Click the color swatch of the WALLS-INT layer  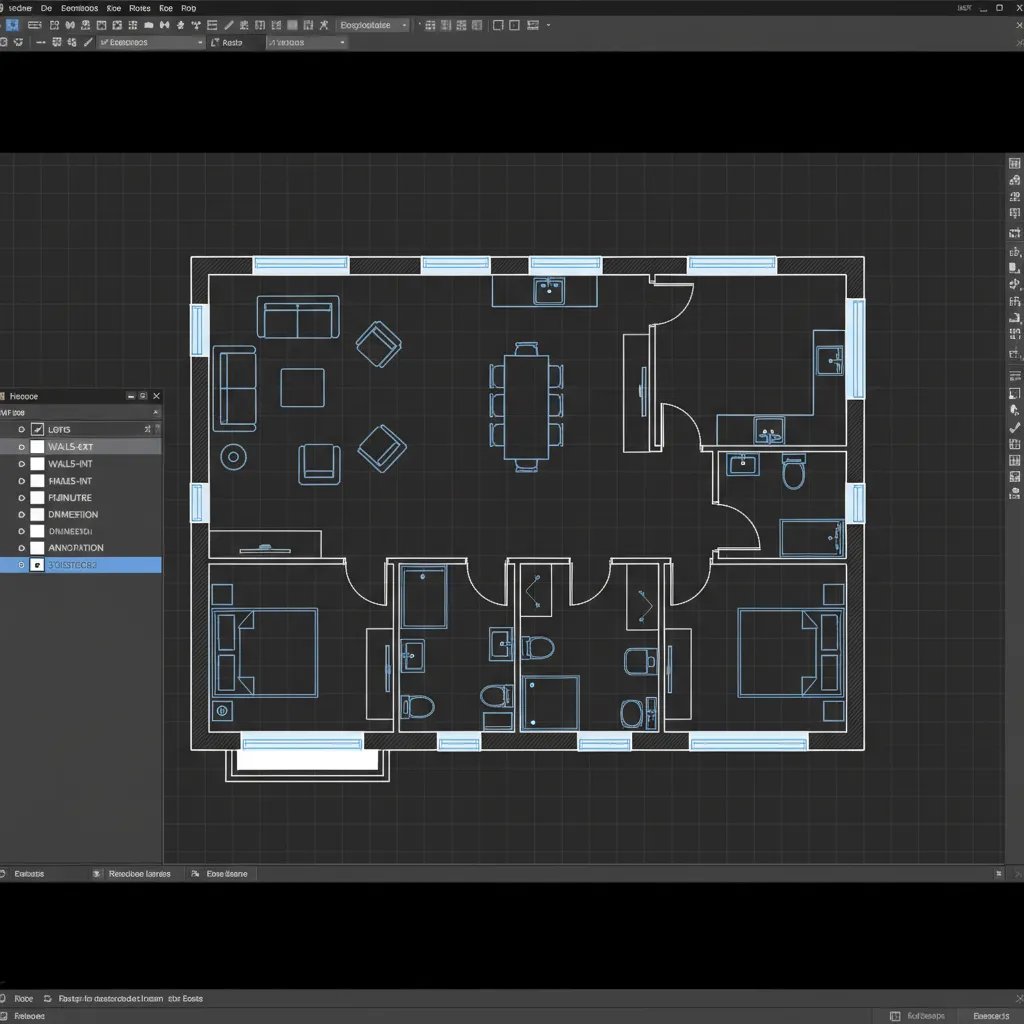pos(38,463)
